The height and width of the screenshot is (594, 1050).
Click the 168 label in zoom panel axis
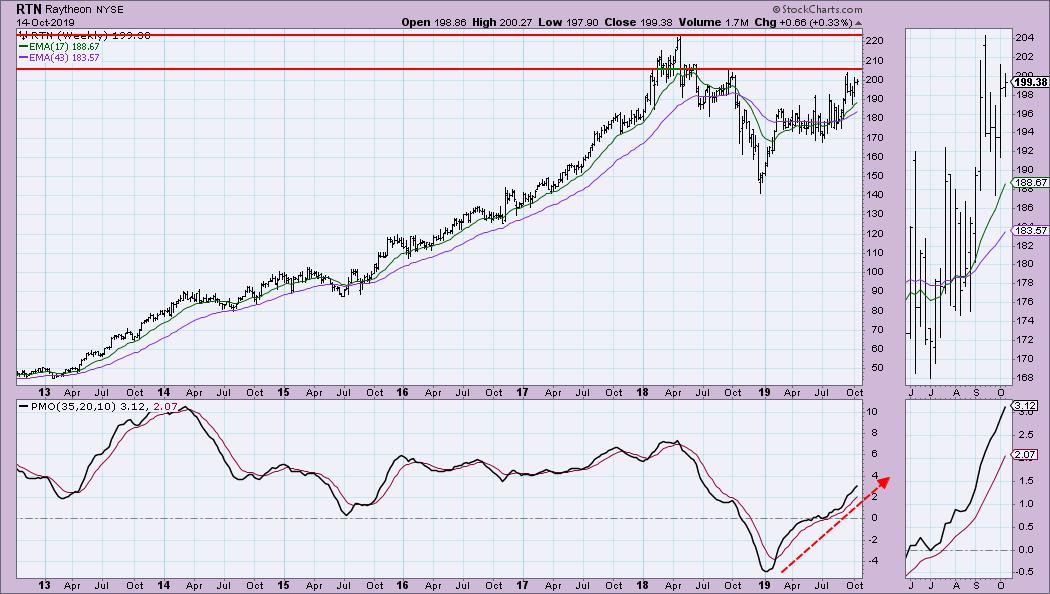pyautogui.click(x=1025, y=377)
